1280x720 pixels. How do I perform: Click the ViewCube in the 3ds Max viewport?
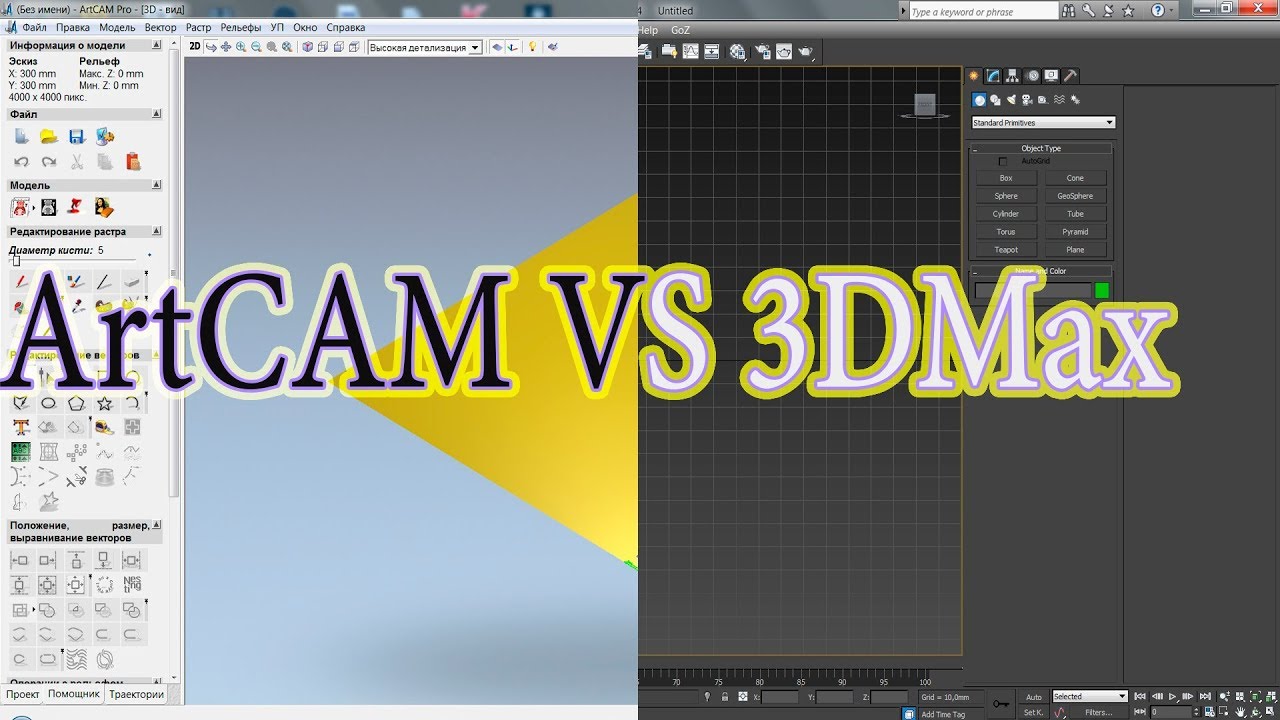pos(925,105)
